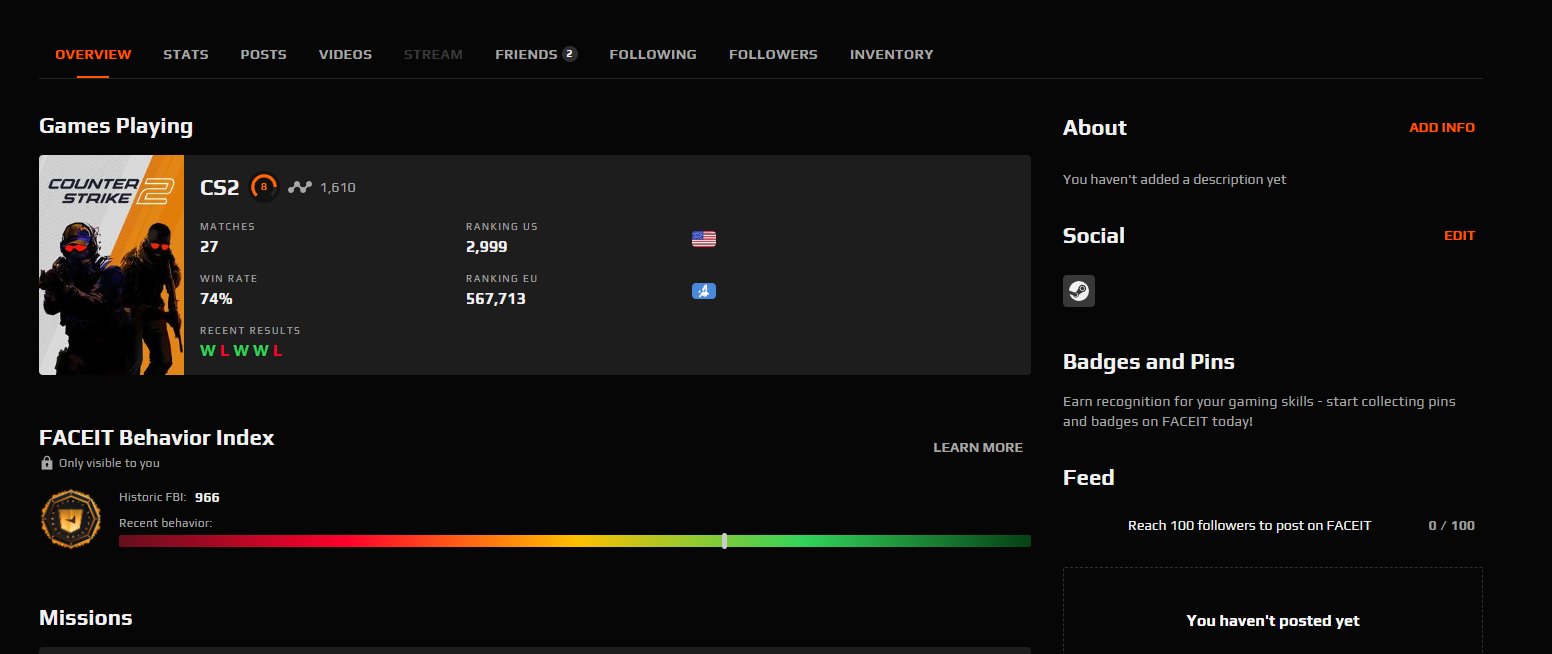1552x654 pixels.
Task: Switch to the Inventory tab
Action: pos(891,54)
